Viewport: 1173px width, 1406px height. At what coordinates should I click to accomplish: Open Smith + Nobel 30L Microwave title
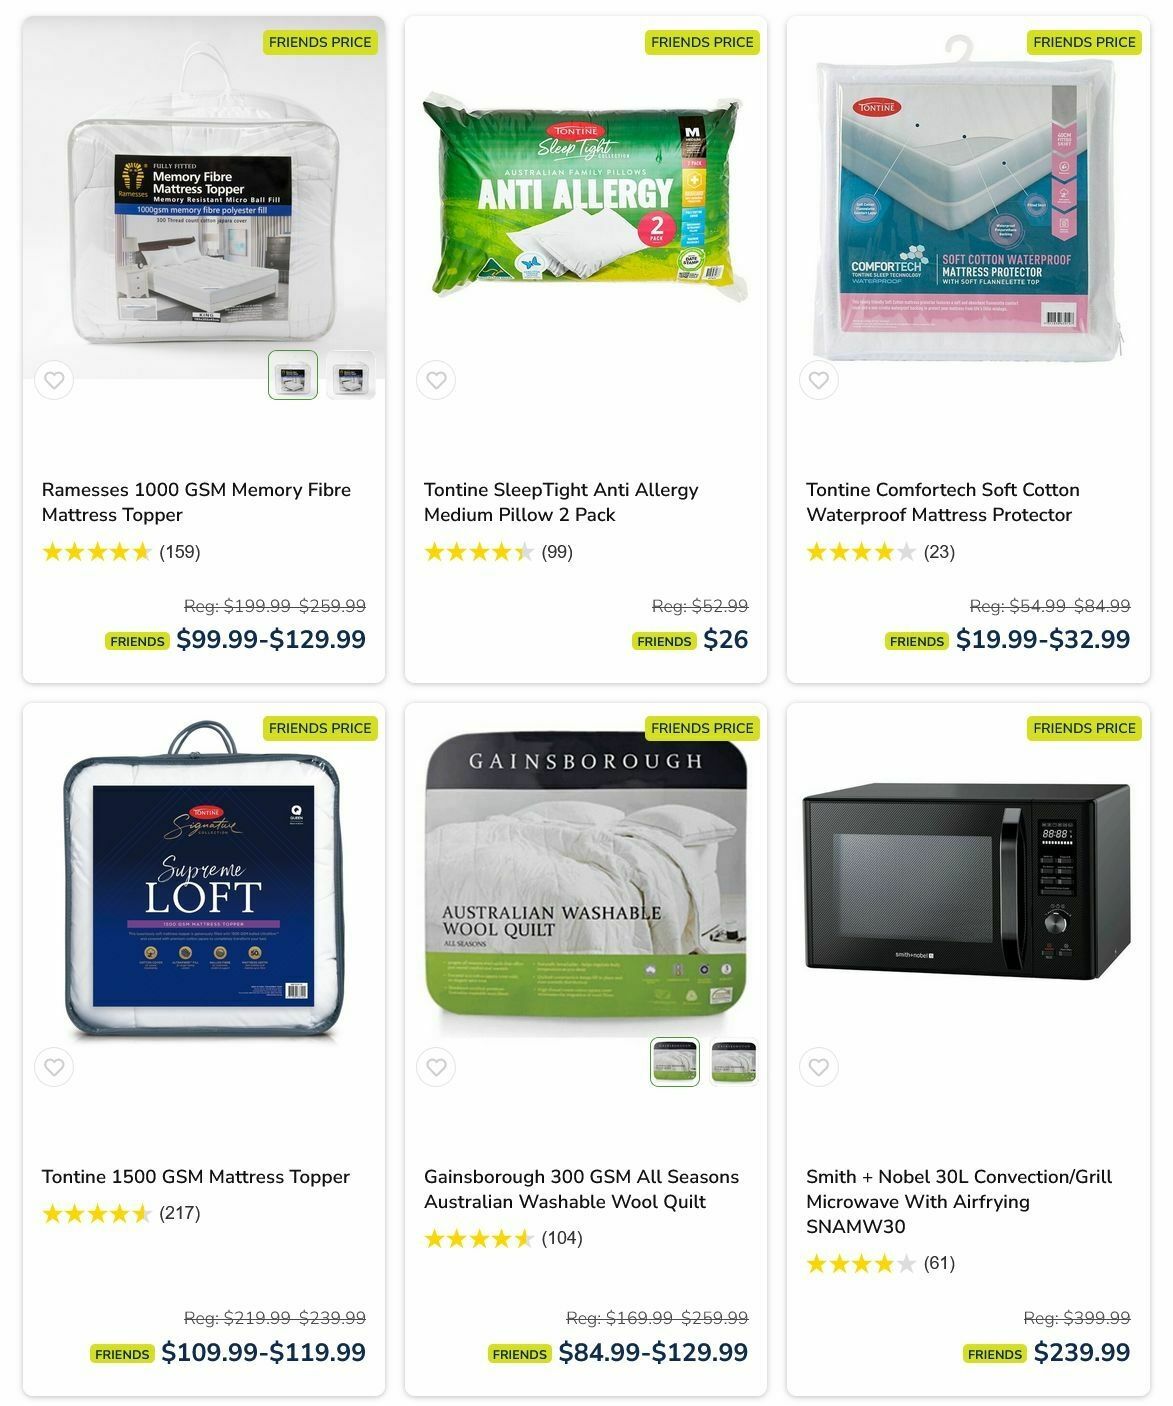point(959,1201)
